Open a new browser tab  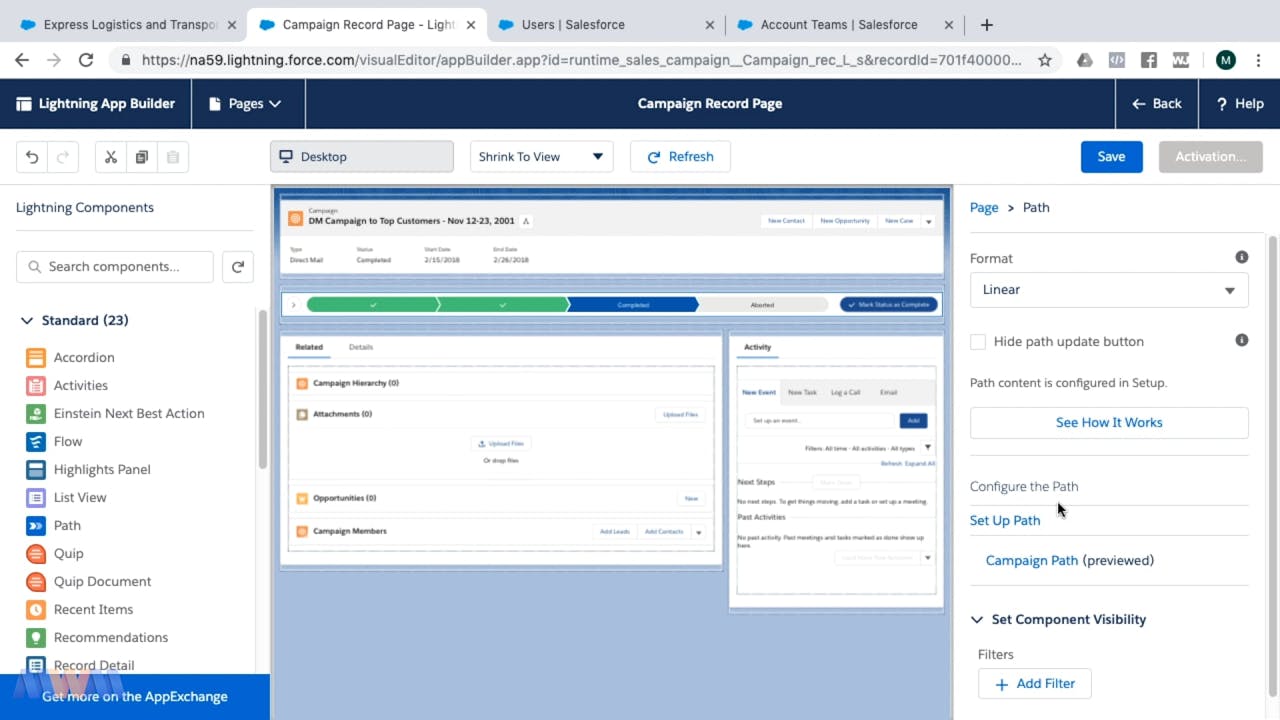click(986, 25)
